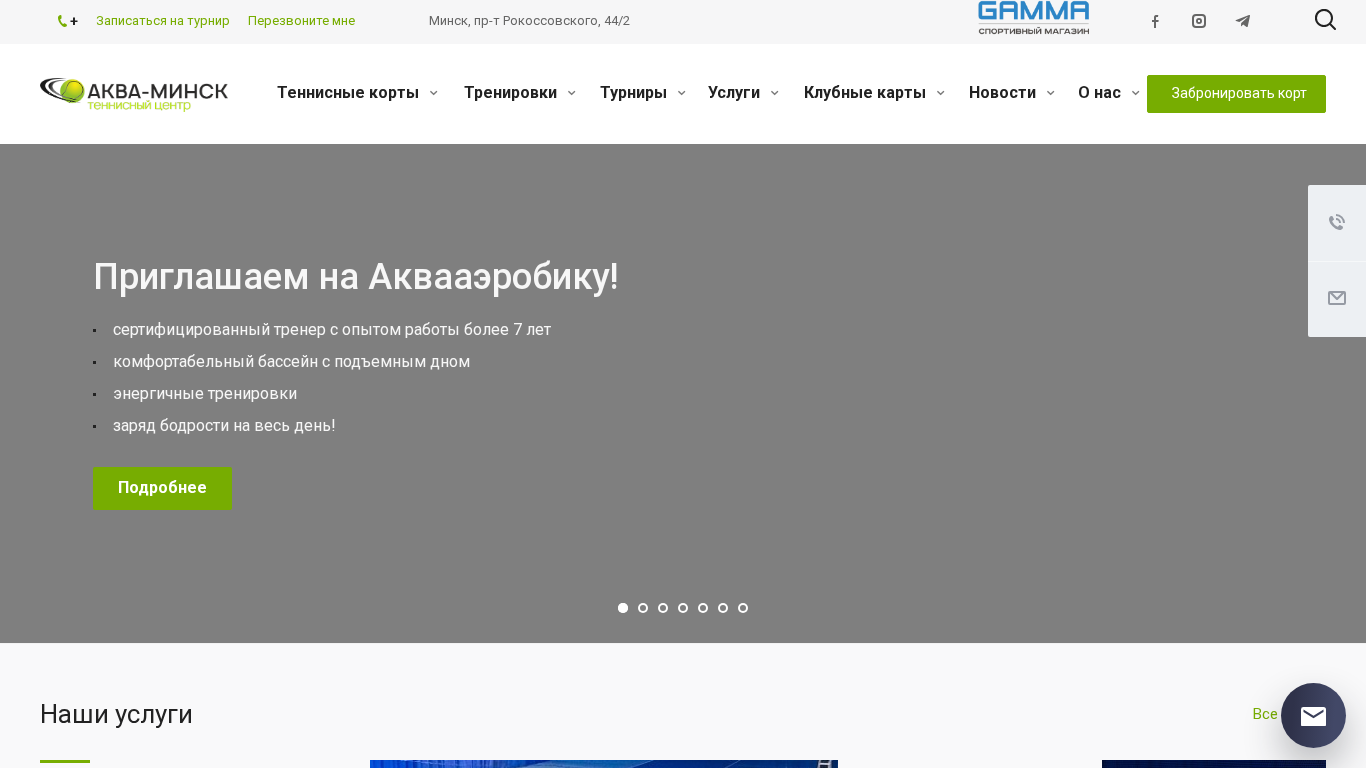
Task: Expand the Услуги submenu arrow
Action: [775, 93]
